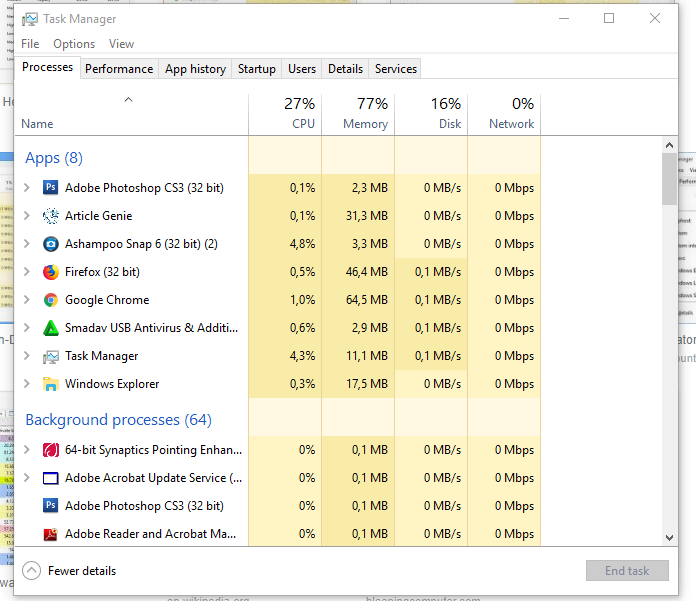Open the File menu
Image resolution: width=696 pixels, height=601 pixels.
coord(30,44)
